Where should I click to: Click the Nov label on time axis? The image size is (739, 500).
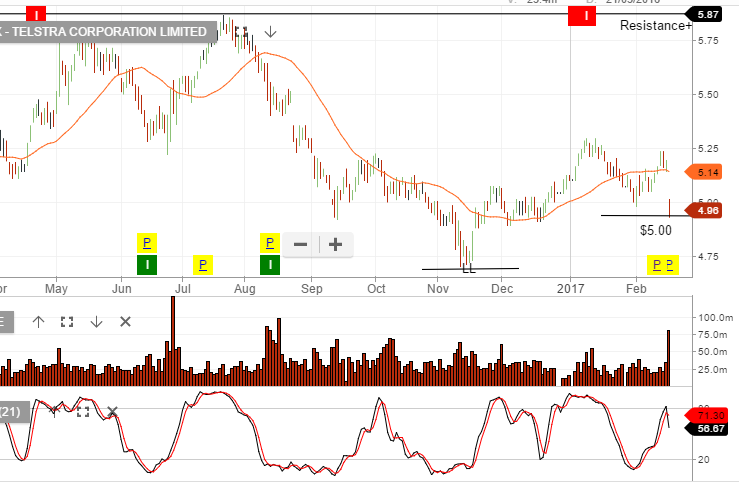(438, 288)
